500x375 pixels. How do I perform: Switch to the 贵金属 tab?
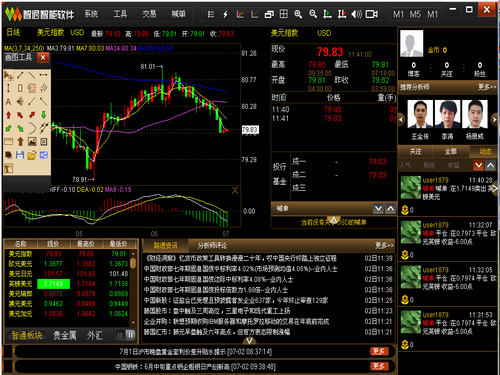(65, 335)
